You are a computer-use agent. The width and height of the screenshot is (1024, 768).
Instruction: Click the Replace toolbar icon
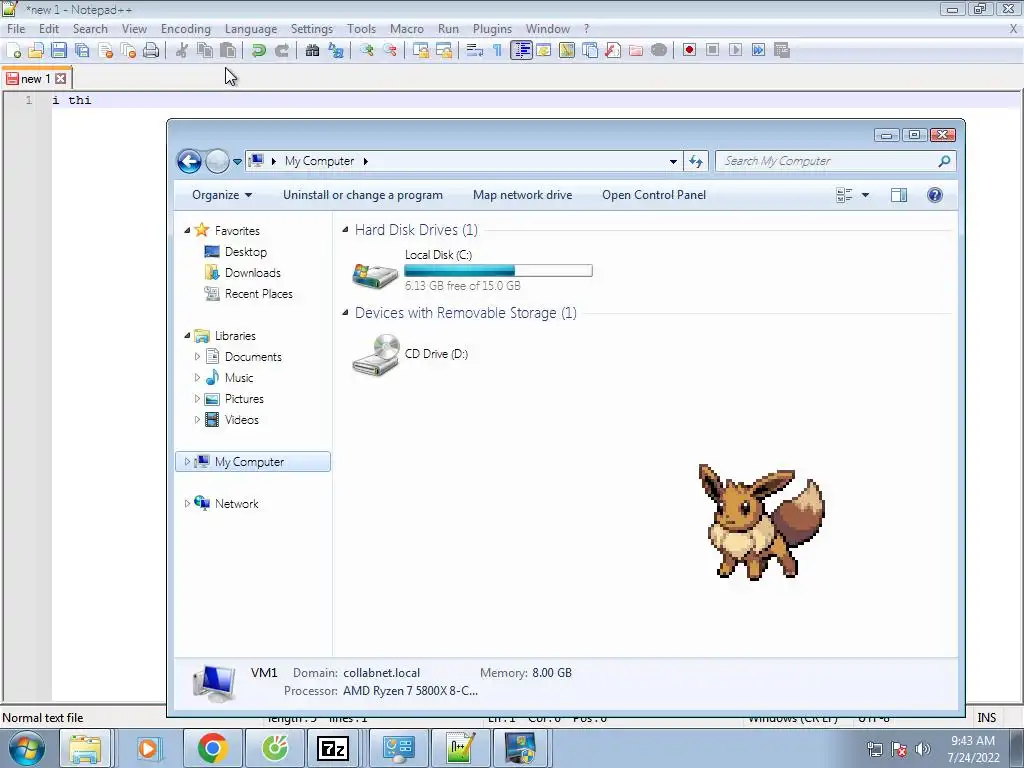click(336, 50)
